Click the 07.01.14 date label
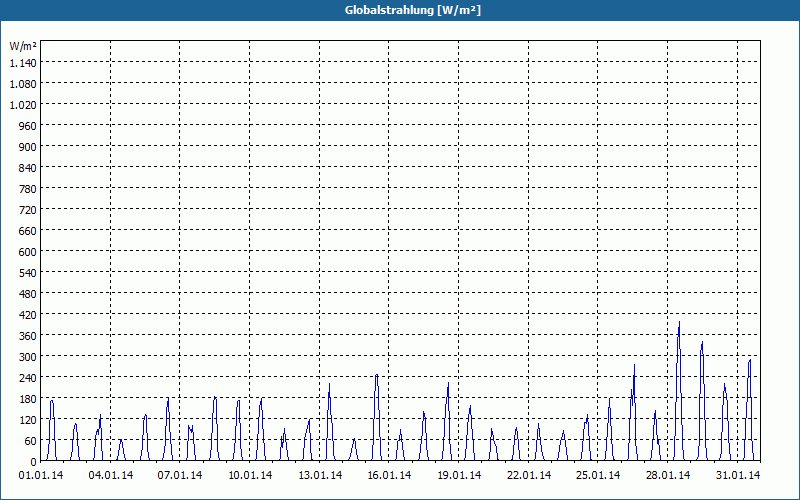The width and height of the screenshot is (800, 500). point(180,475)
